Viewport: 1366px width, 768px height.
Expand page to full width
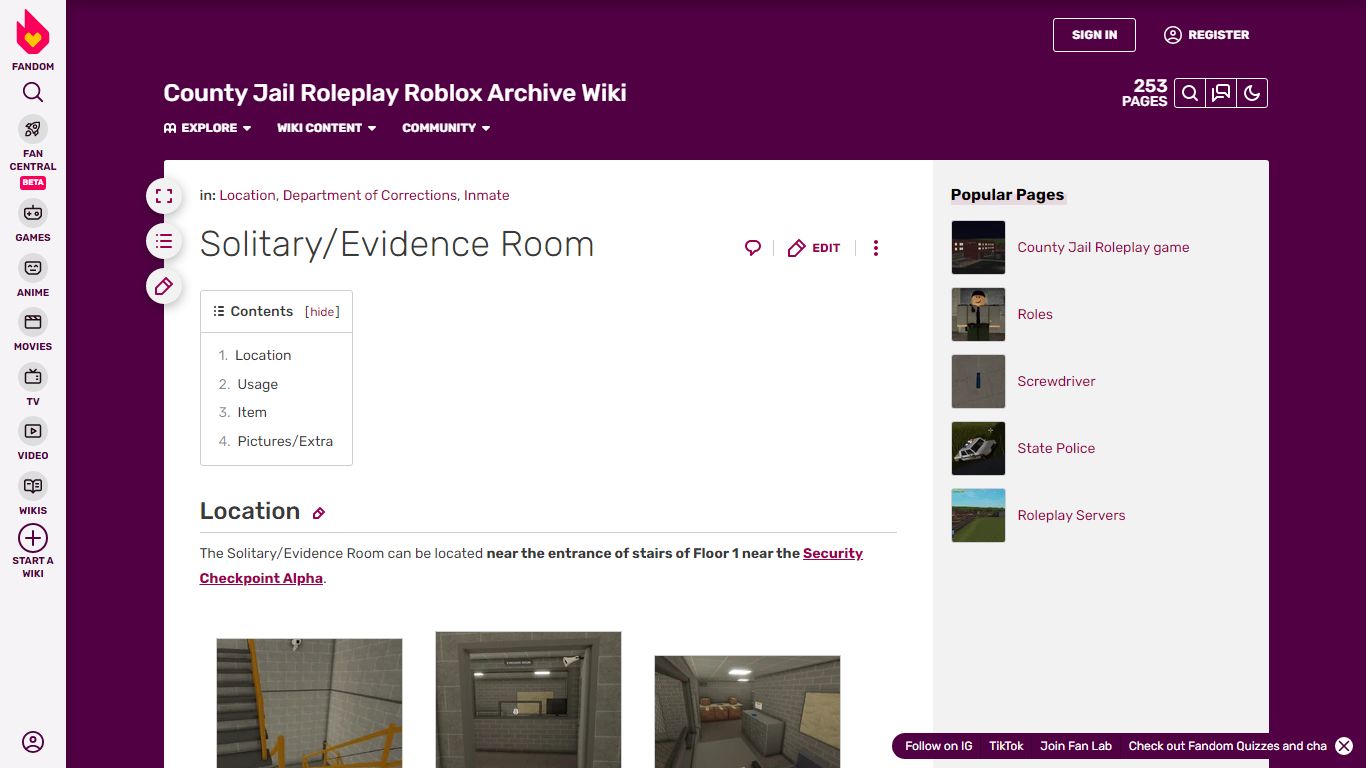point(164,196)
